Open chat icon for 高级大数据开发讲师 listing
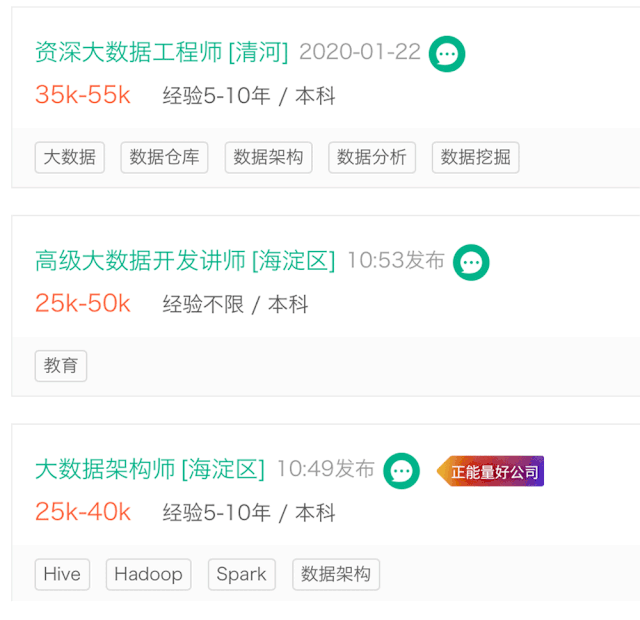 (471, 262)
